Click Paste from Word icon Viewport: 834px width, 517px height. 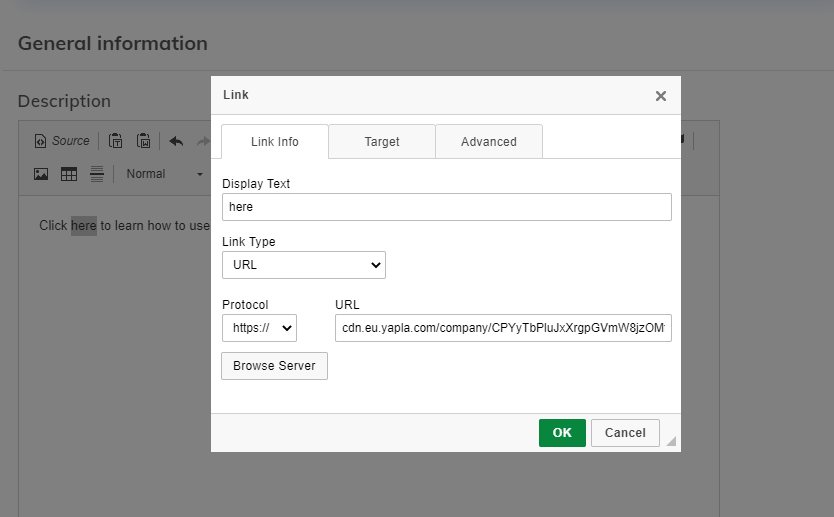(x=143, y=141)
